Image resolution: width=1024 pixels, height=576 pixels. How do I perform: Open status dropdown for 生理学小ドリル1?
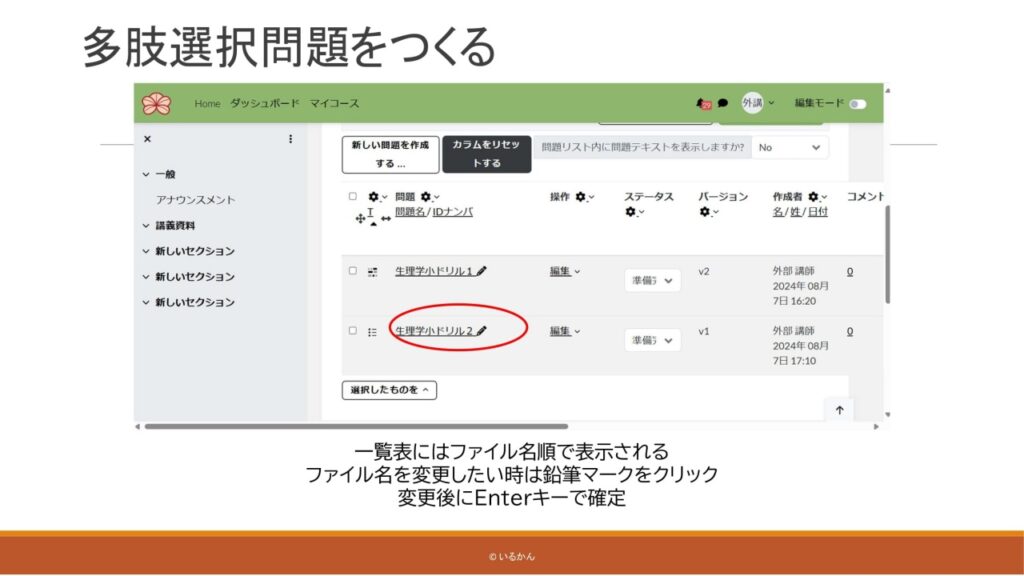pos(652,281)
